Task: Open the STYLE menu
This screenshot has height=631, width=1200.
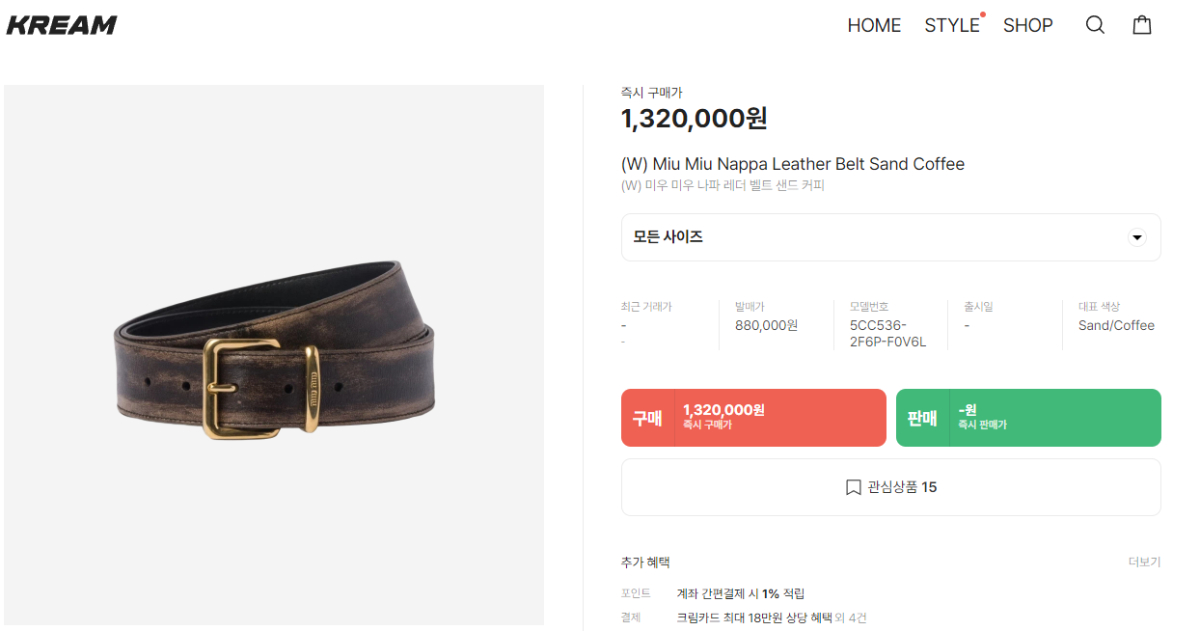Action: pyautogui.click(x=952, y=26)
